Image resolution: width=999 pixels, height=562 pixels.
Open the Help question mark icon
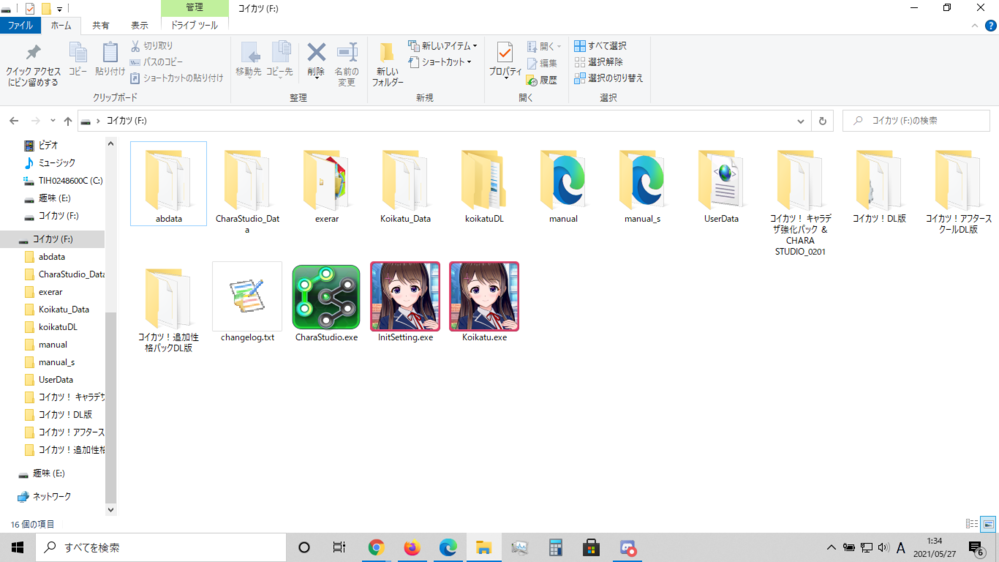point(990,25)
